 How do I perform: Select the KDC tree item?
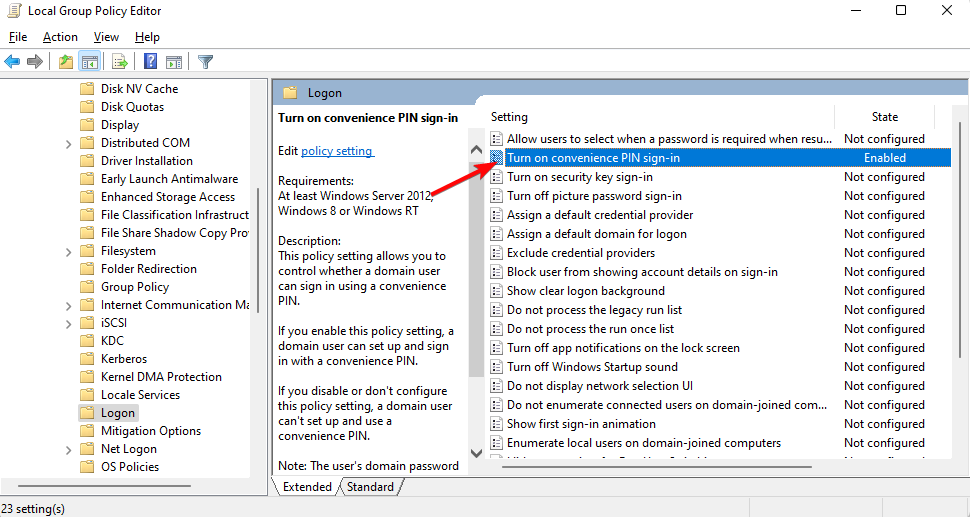pos(112,341)
